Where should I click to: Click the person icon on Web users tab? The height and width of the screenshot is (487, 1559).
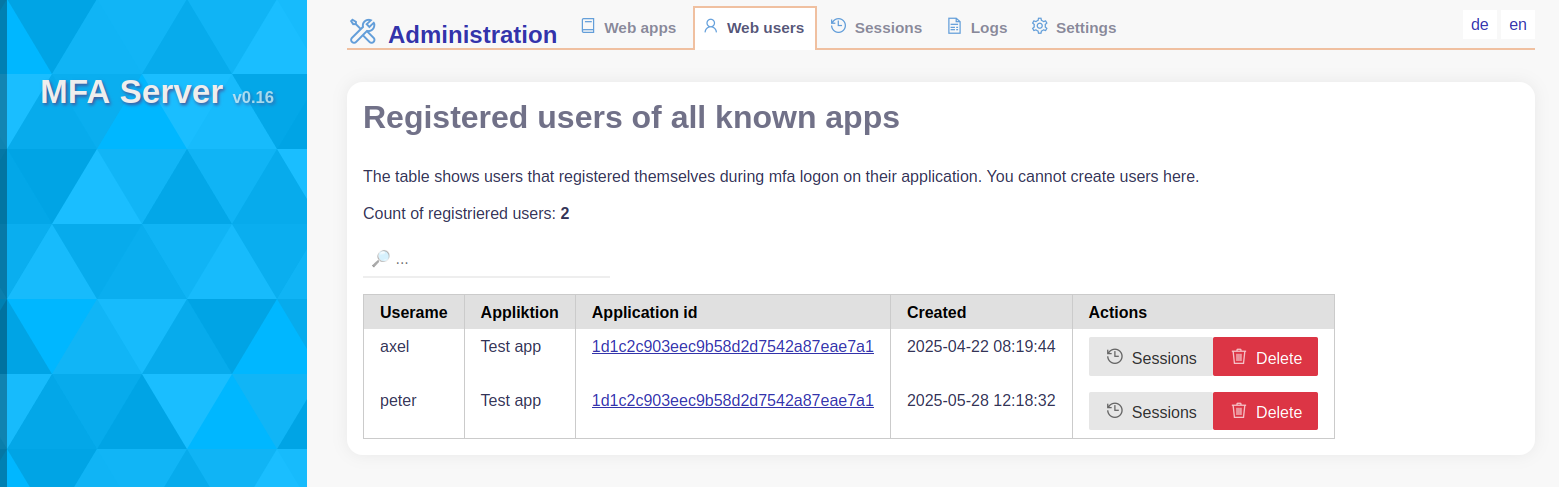click(x=711, y=26)
